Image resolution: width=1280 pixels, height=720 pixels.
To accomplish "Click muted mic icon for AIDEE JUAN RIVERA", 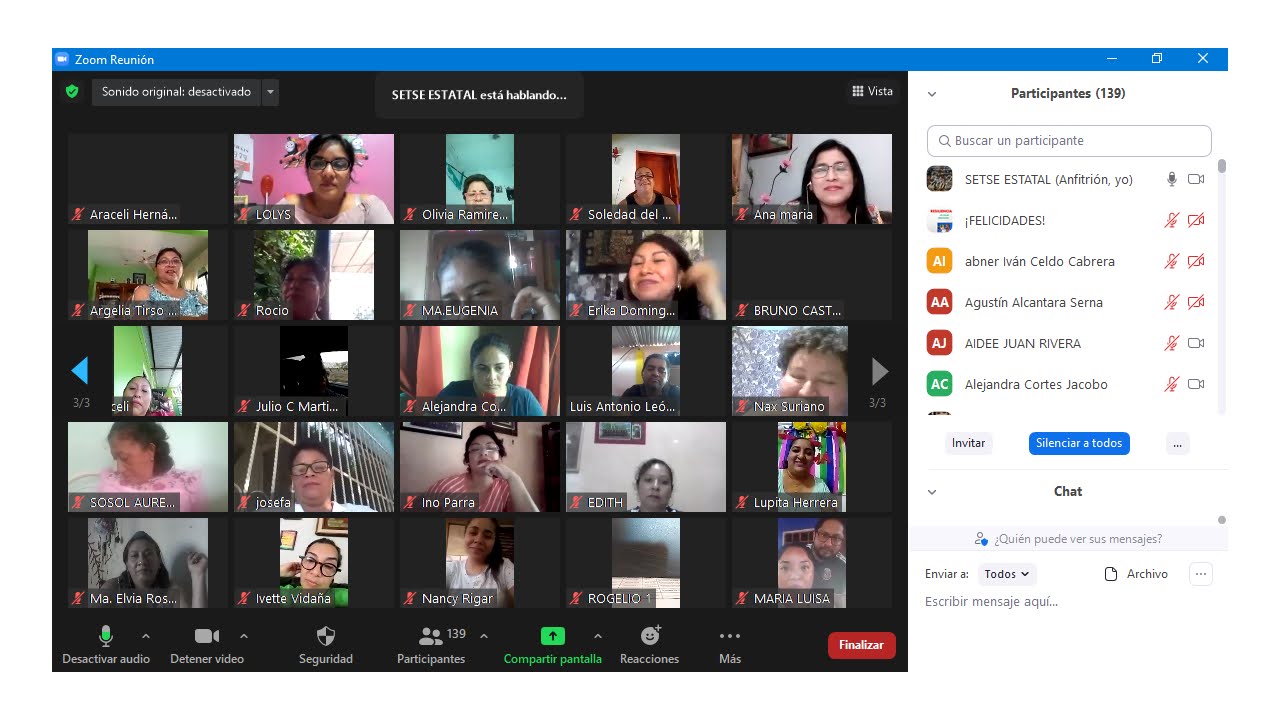I will click(1172, 344).
